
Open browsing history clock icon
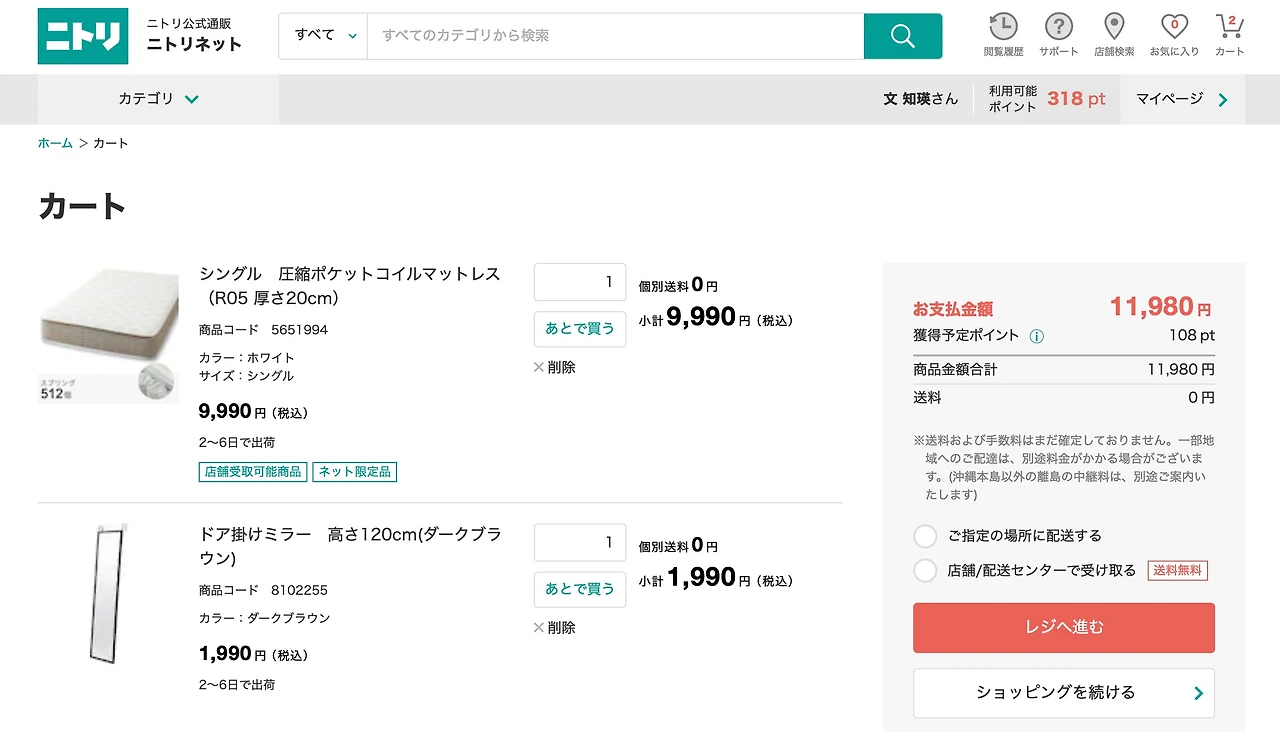click(1003, 27)
